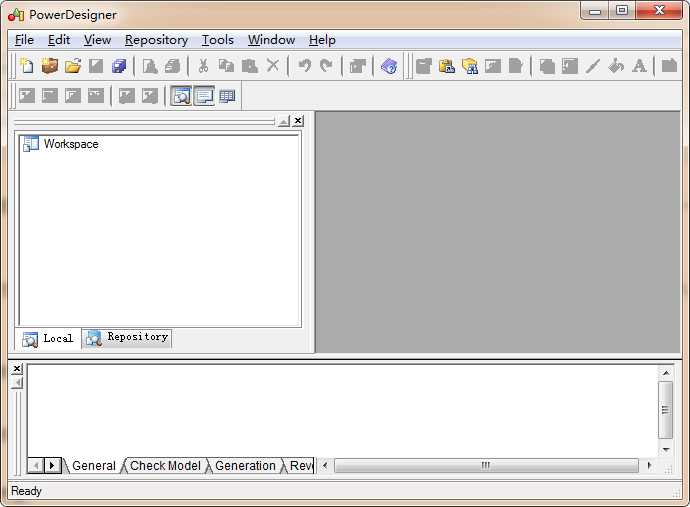Image resolution: width=690 pixels, height=507 pixels.
Task: Open the Repository menu
Action: click(156, 40)
